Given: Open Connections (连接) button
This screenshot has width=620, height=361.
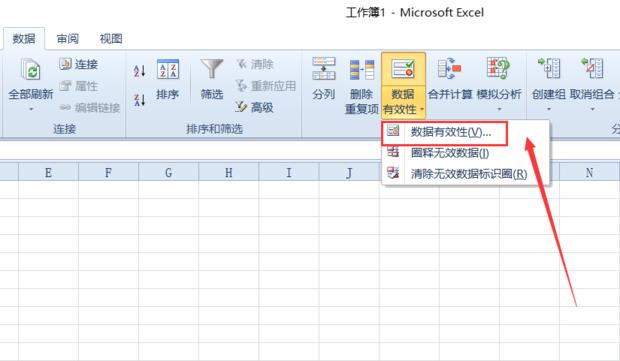Looking at the screenshot, I should pyautogui.click(x=79, y=64).
